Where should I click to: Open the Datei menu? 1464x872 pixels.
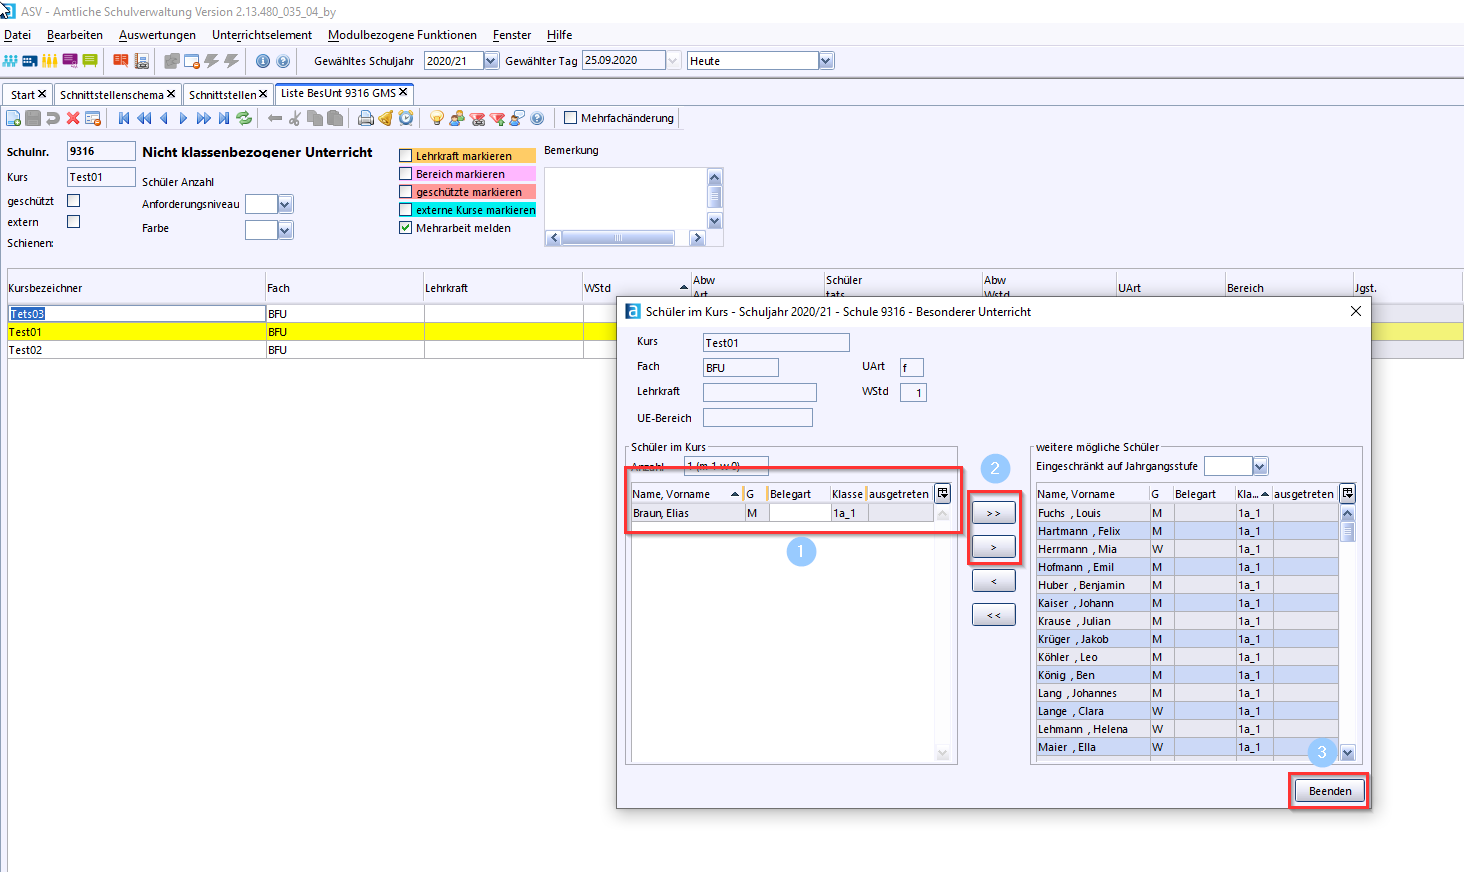pyautogui.click(x=18, y=35)
